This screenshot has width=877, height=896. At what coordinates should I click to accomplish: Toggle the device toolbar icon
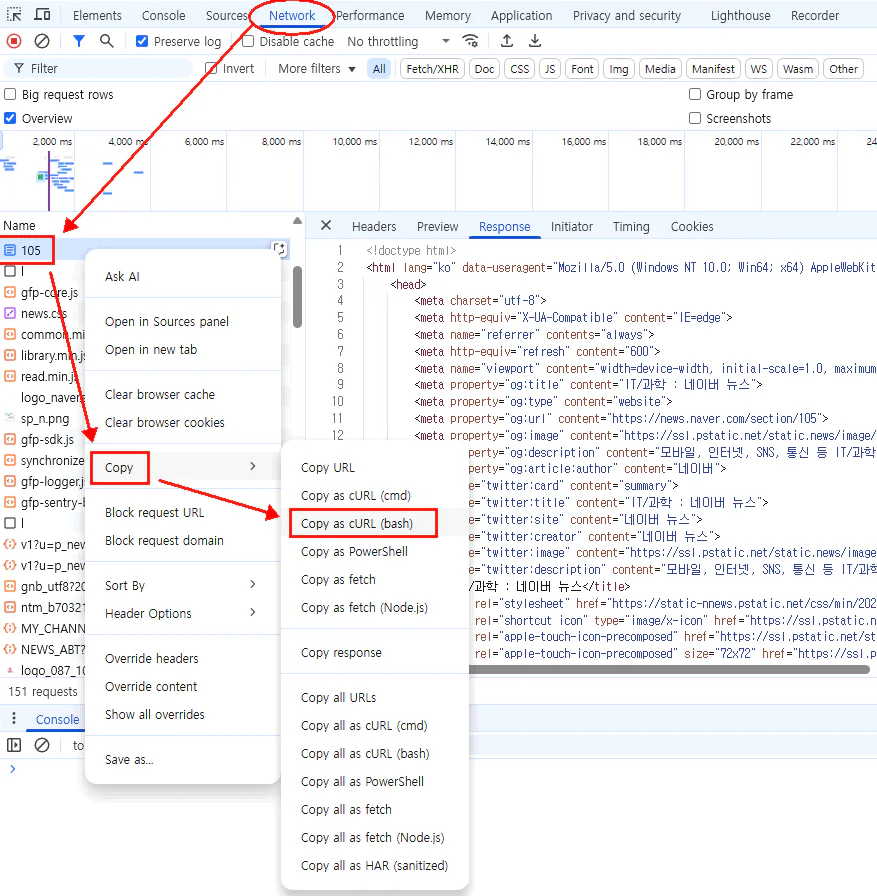42,15
